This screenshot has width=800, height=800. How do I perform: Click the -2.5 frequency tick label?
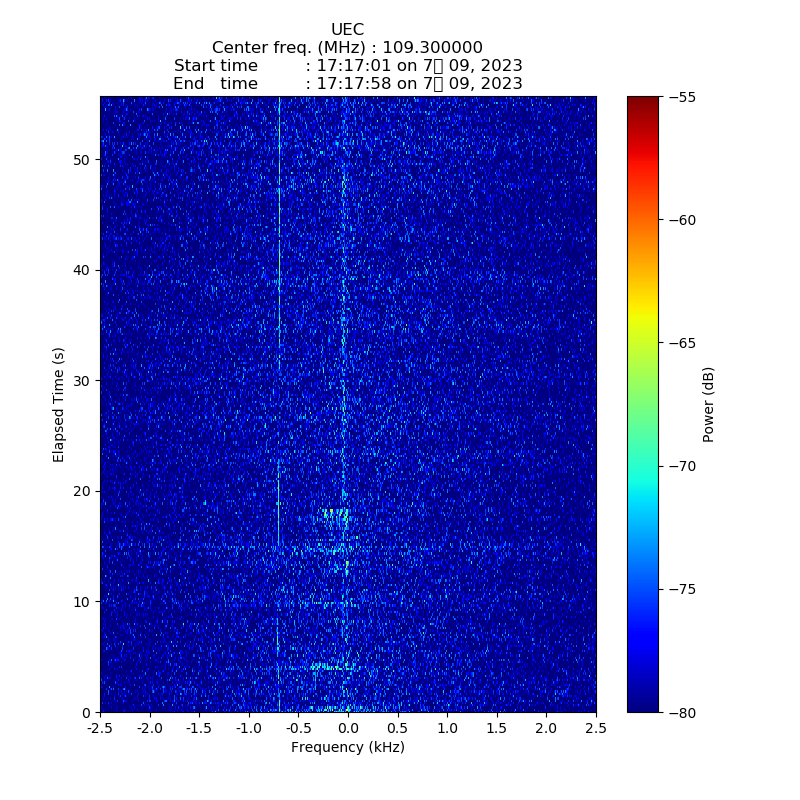[100, 730]
